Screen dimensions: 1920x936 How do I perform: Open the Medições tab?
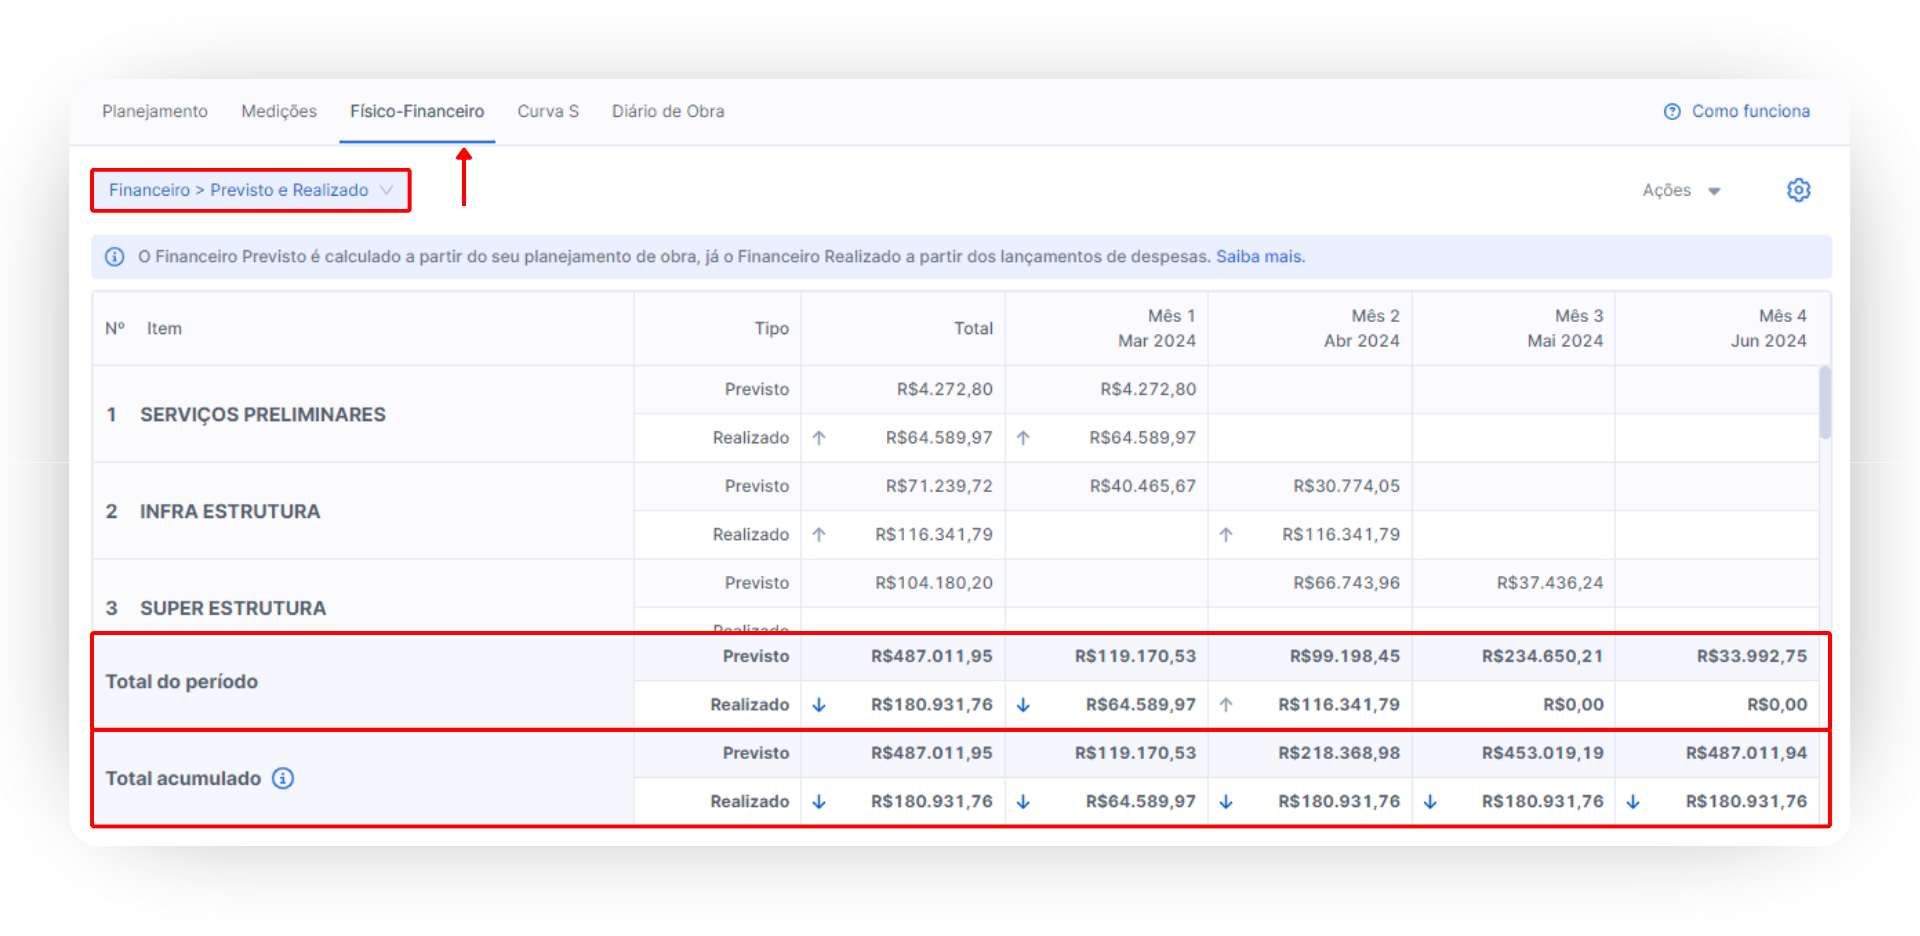279,111
